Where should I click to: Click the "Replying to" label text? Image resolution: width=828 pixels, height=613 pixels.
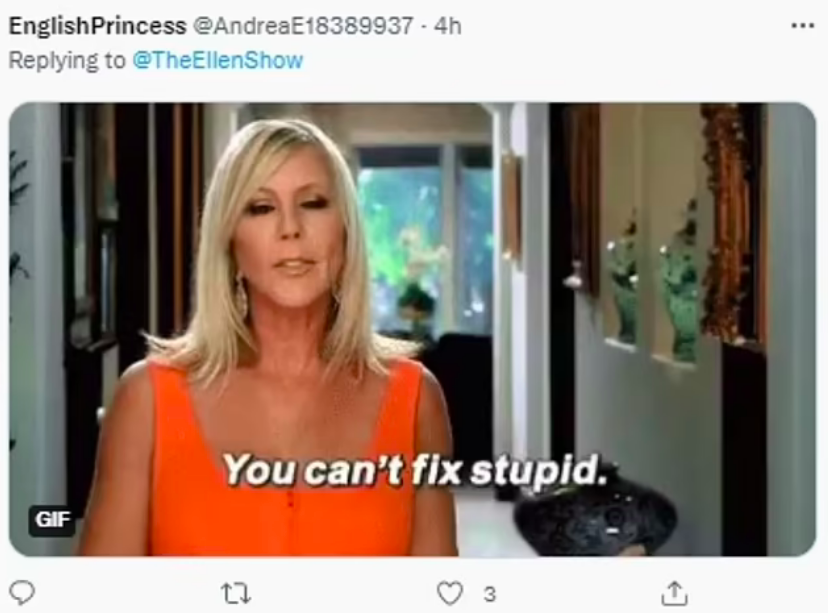click(67, 60)
